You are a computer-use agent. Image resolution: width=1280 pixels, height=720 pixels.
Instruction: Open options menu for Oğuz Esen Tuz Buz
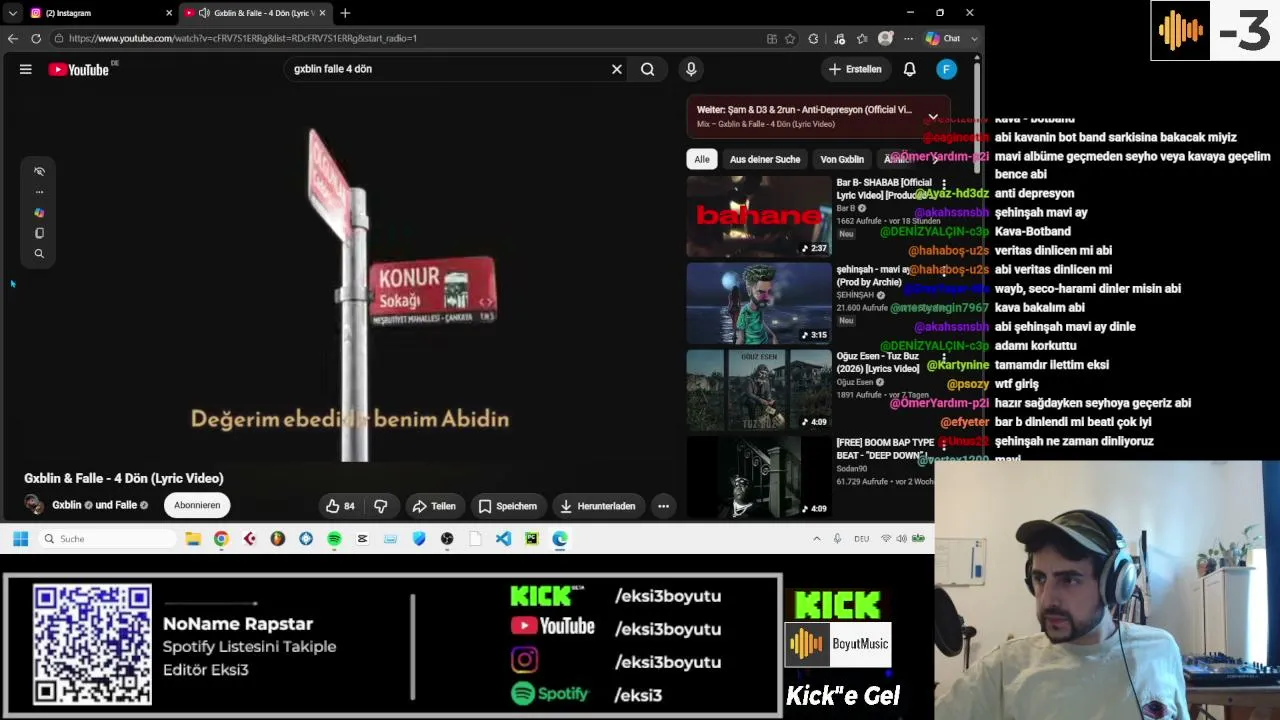(943, 359)
